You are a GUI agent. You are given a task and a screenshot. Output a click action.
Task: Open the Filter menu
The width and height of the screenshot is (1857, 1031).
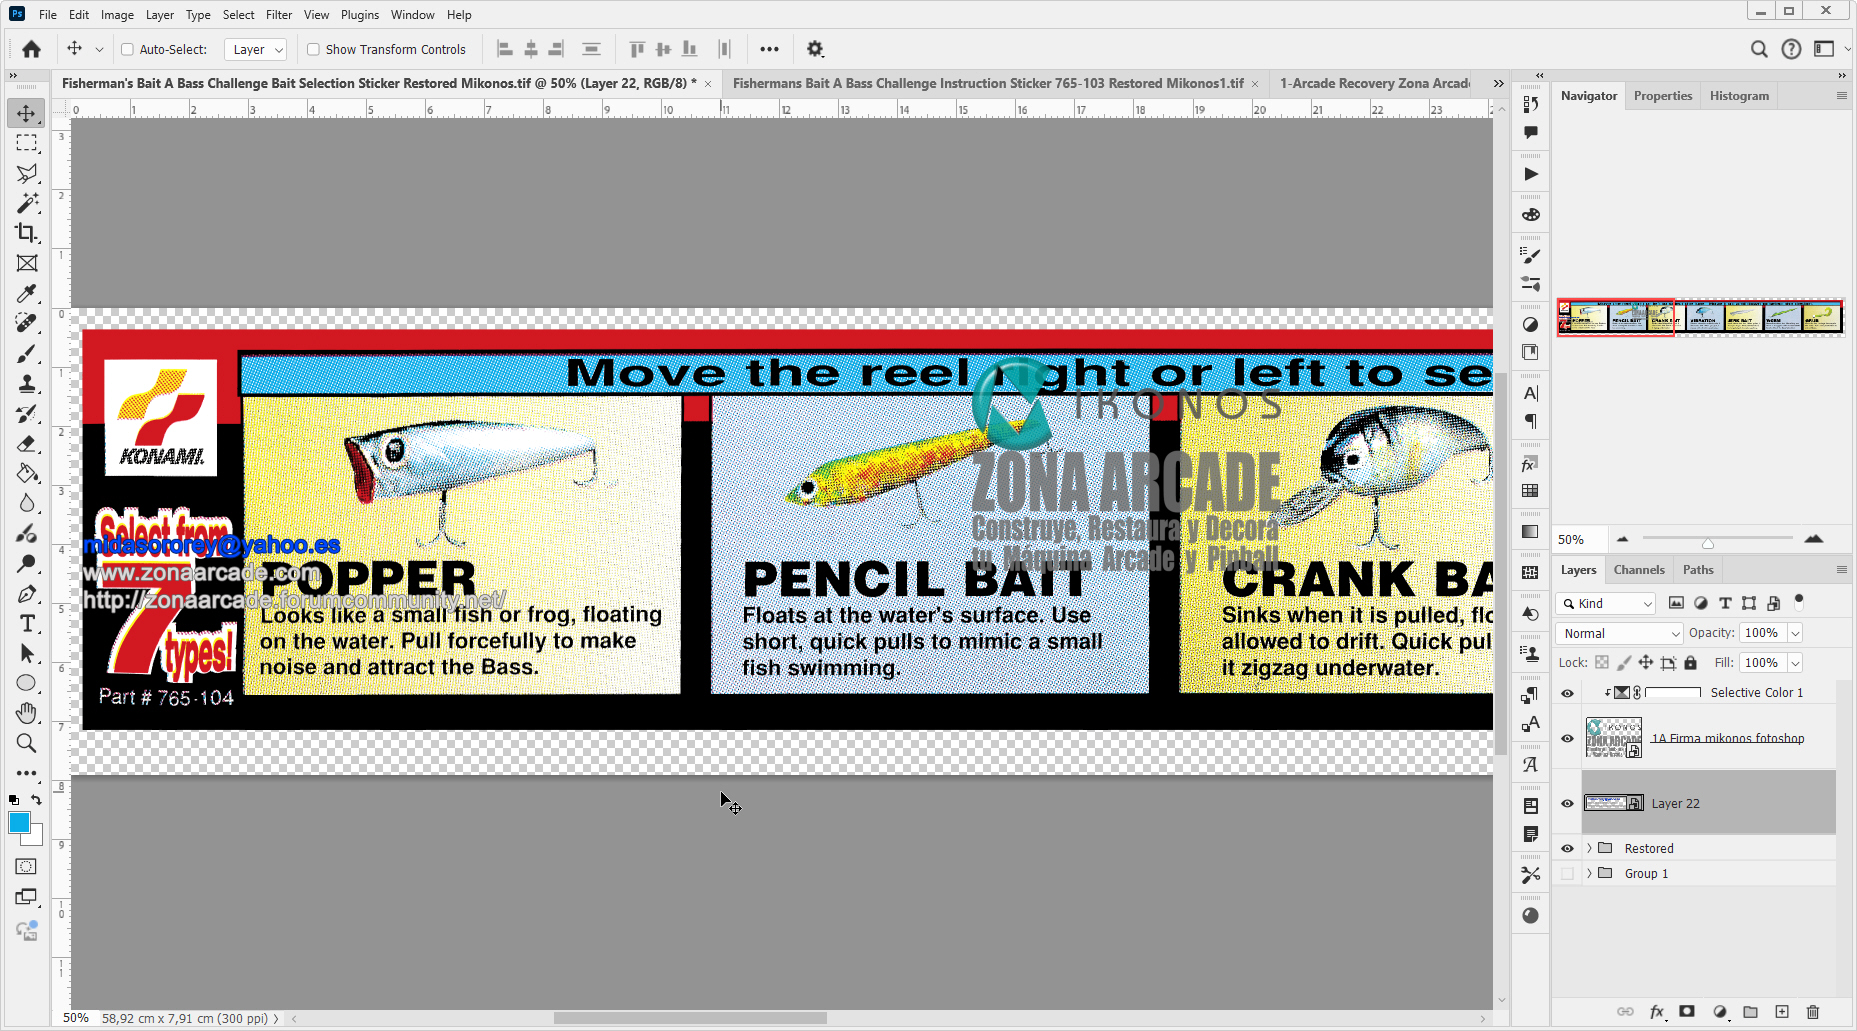(278, 14)
